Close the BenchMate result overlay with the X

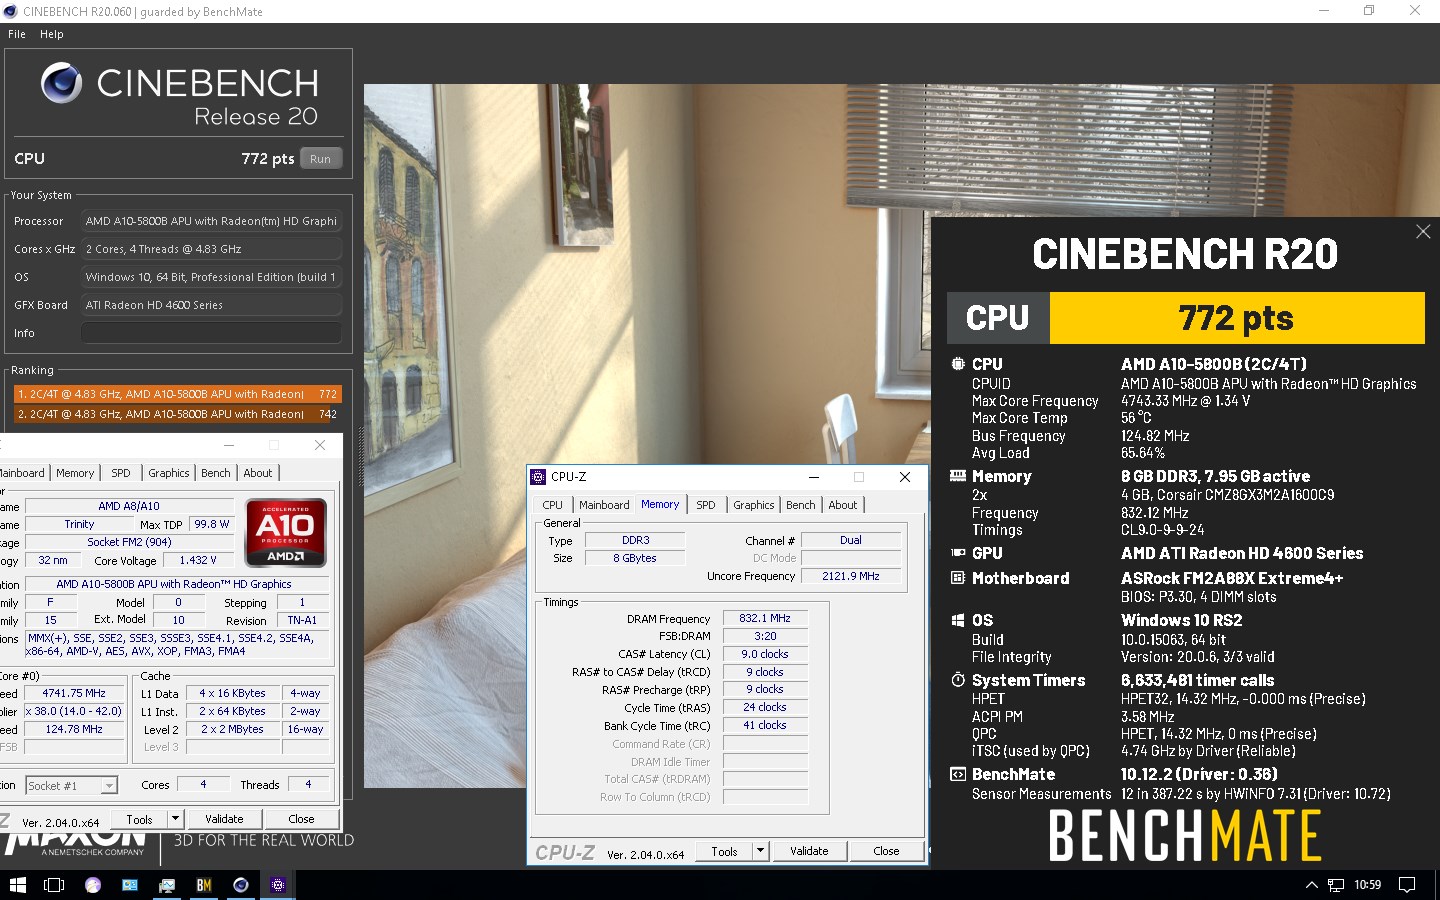point(1423,232)
